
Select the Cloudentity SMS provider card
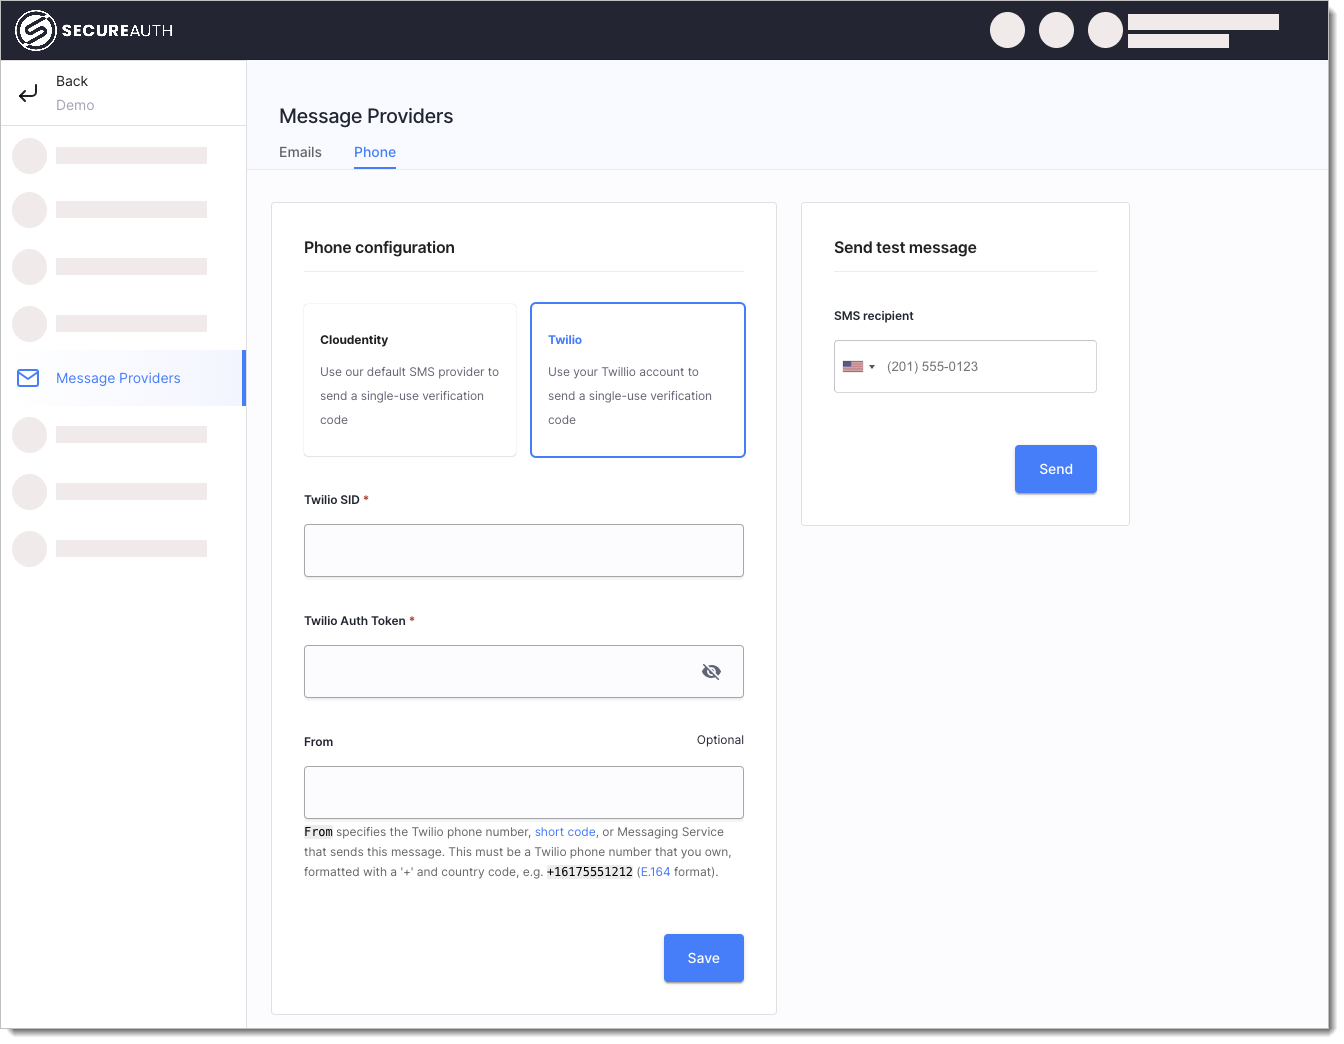point(410,380)
